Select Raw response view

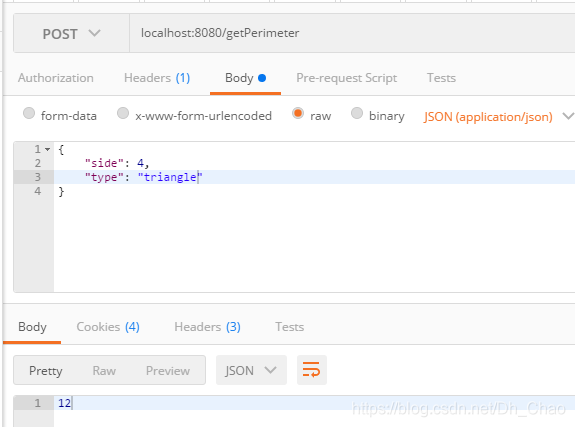[x=104, y=371]
